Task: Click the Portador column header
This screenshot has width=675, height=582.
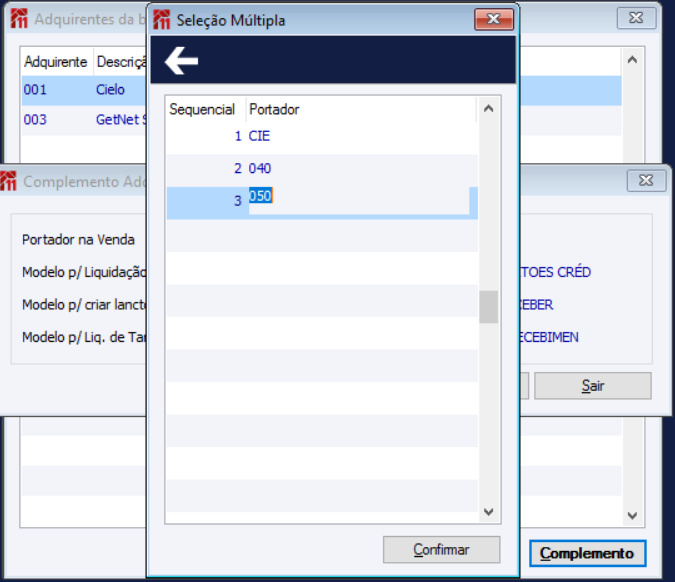Action: click(x=362, y=109)
